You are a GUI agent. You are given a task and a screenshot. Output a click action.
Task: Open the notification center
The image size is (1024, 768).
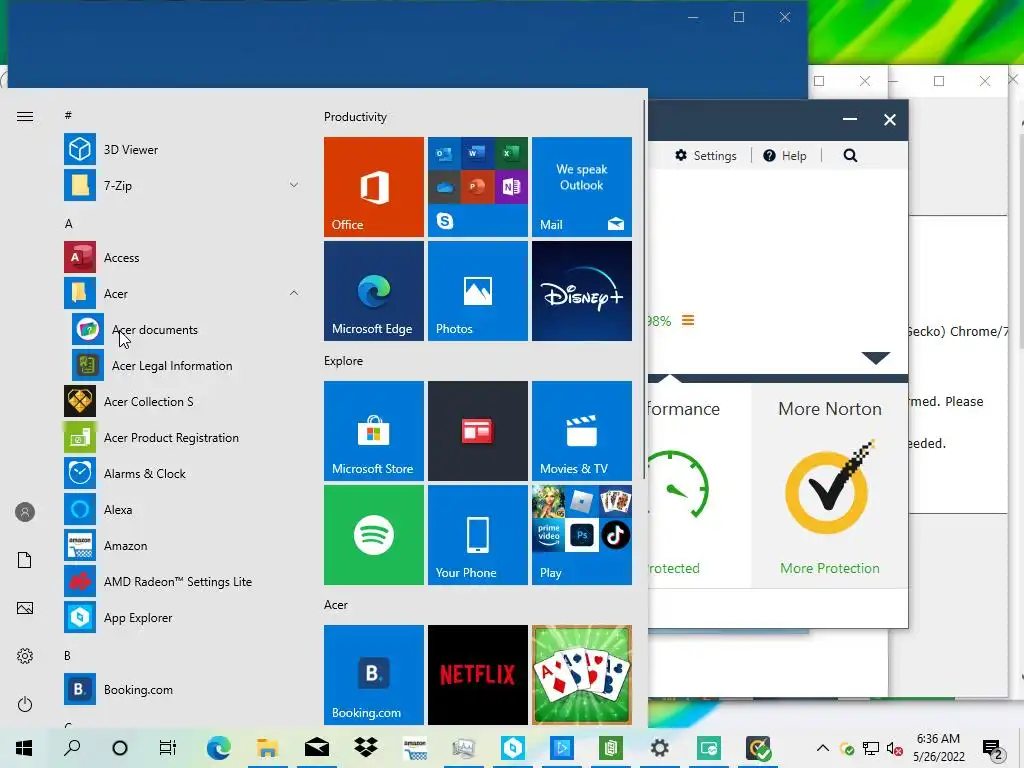993,750
